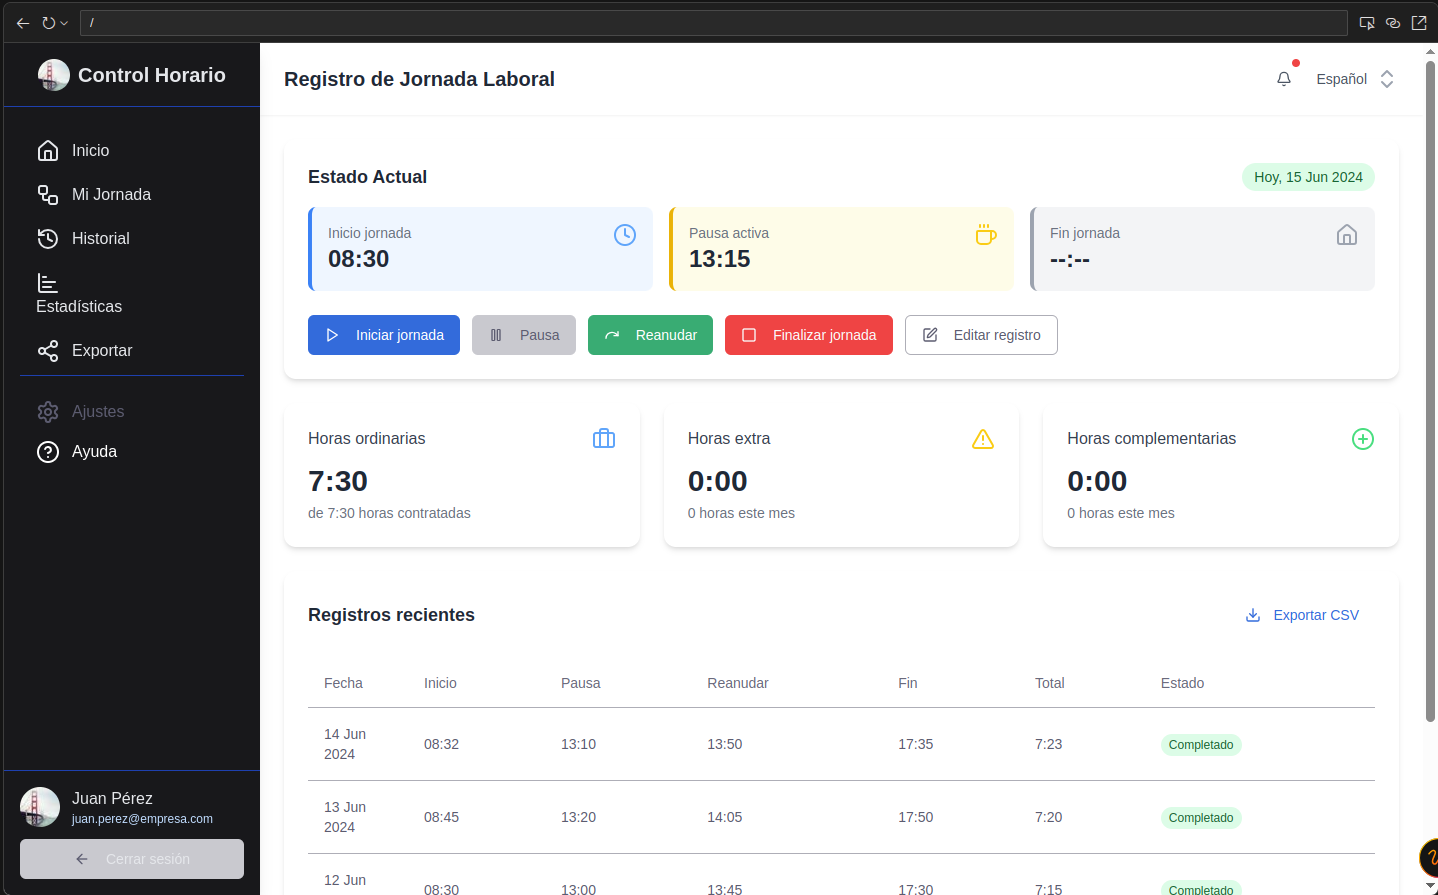Click the warning triangle icon in Horas extra
This screenshot has width=1438, height=895.
click(x=983, y=439)
